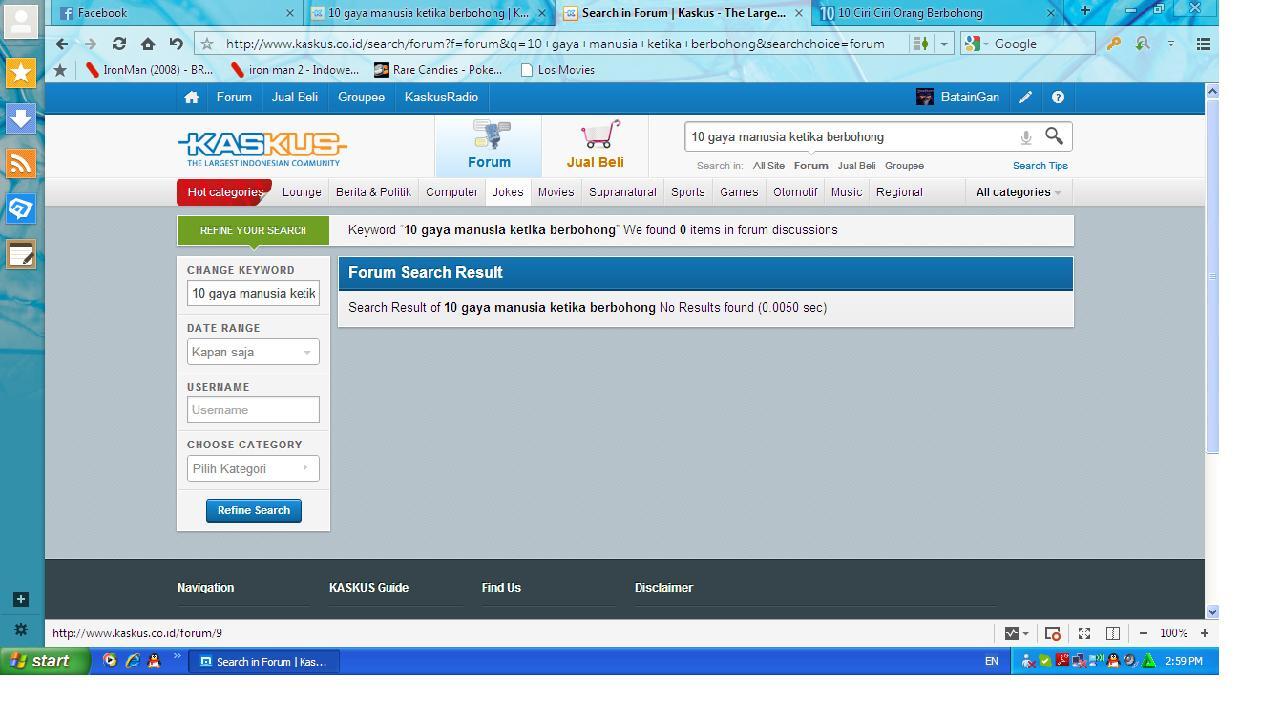Toggle split screen status bar icon
The height and width of the screenshot is (720, 1280).
pyautogui.click(x=1112, y=633)
